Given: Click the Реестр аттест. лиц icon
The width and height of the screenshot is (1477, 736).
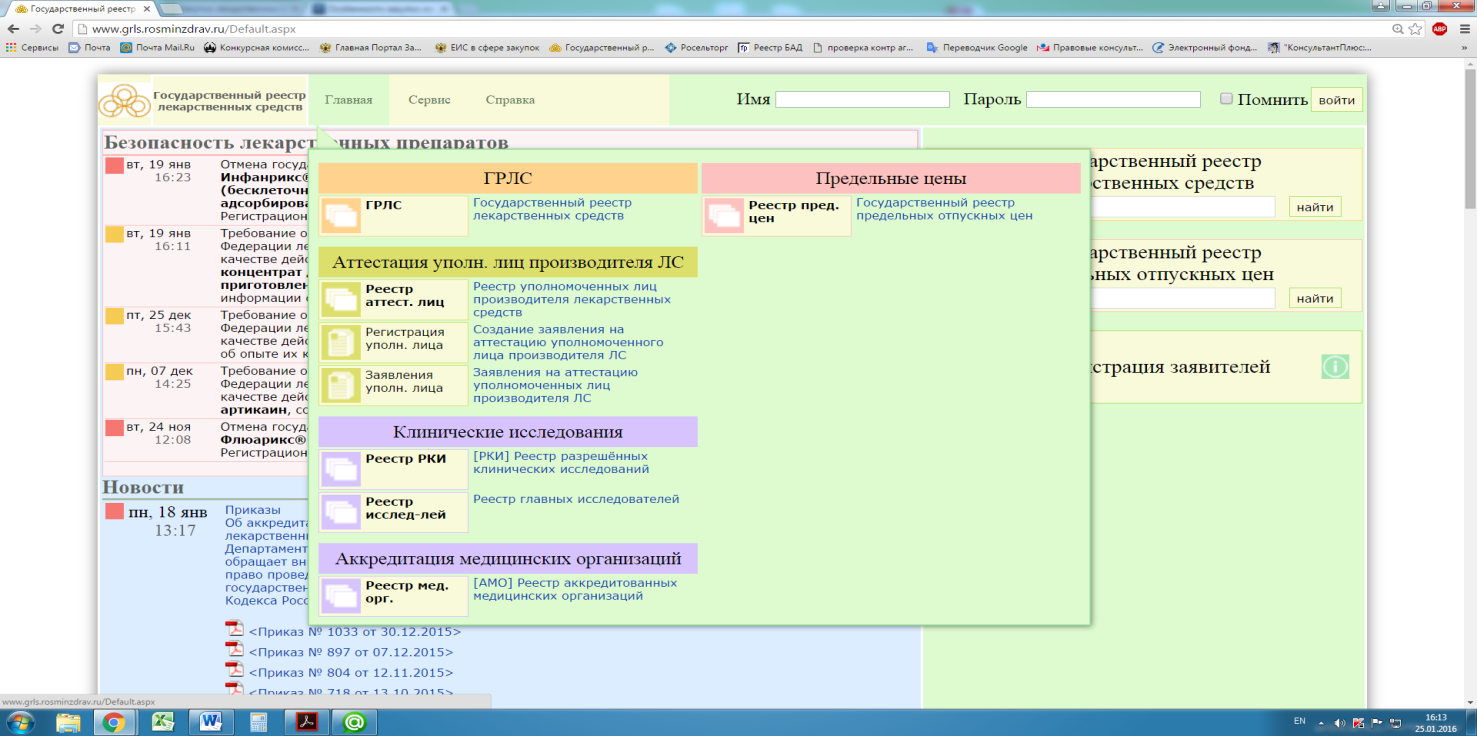Looking at the screenshot, I should point(340,299).
